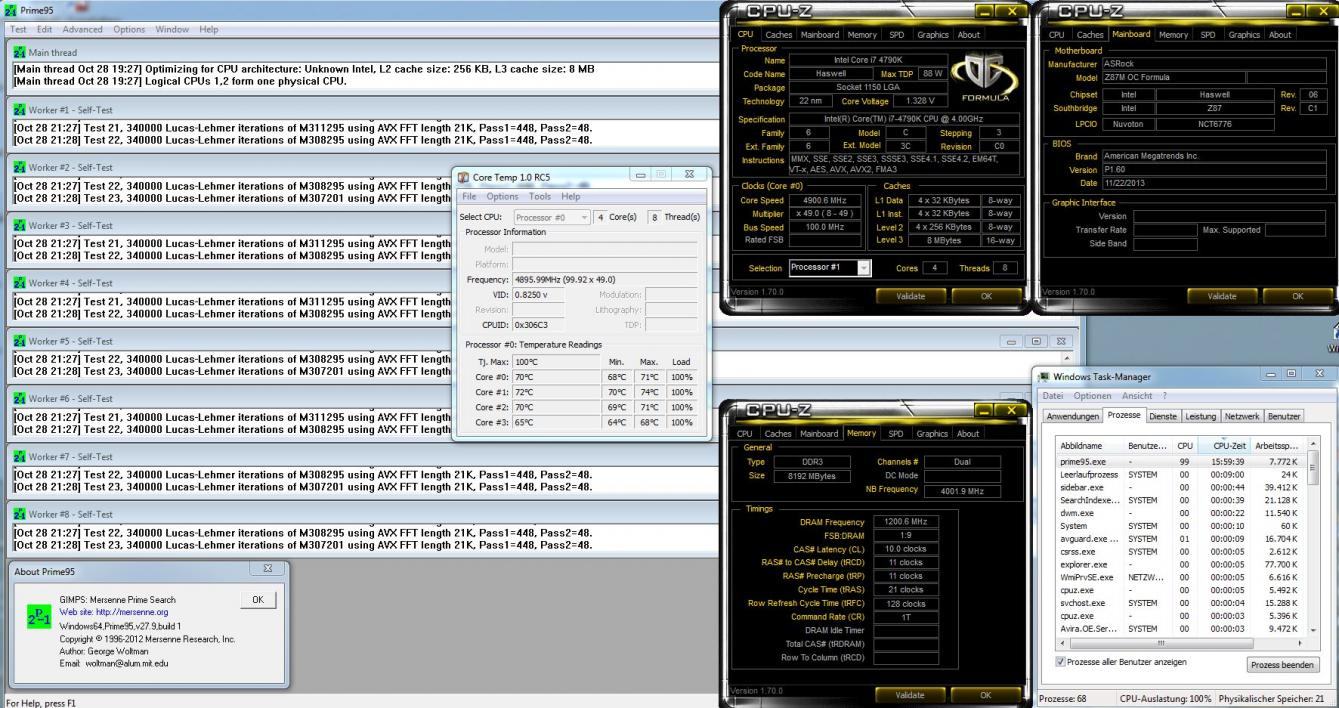The width and height of the screenshot is (1339, 708).
Task: Click the Main thread window icon
Action: (x=20, y=51)
